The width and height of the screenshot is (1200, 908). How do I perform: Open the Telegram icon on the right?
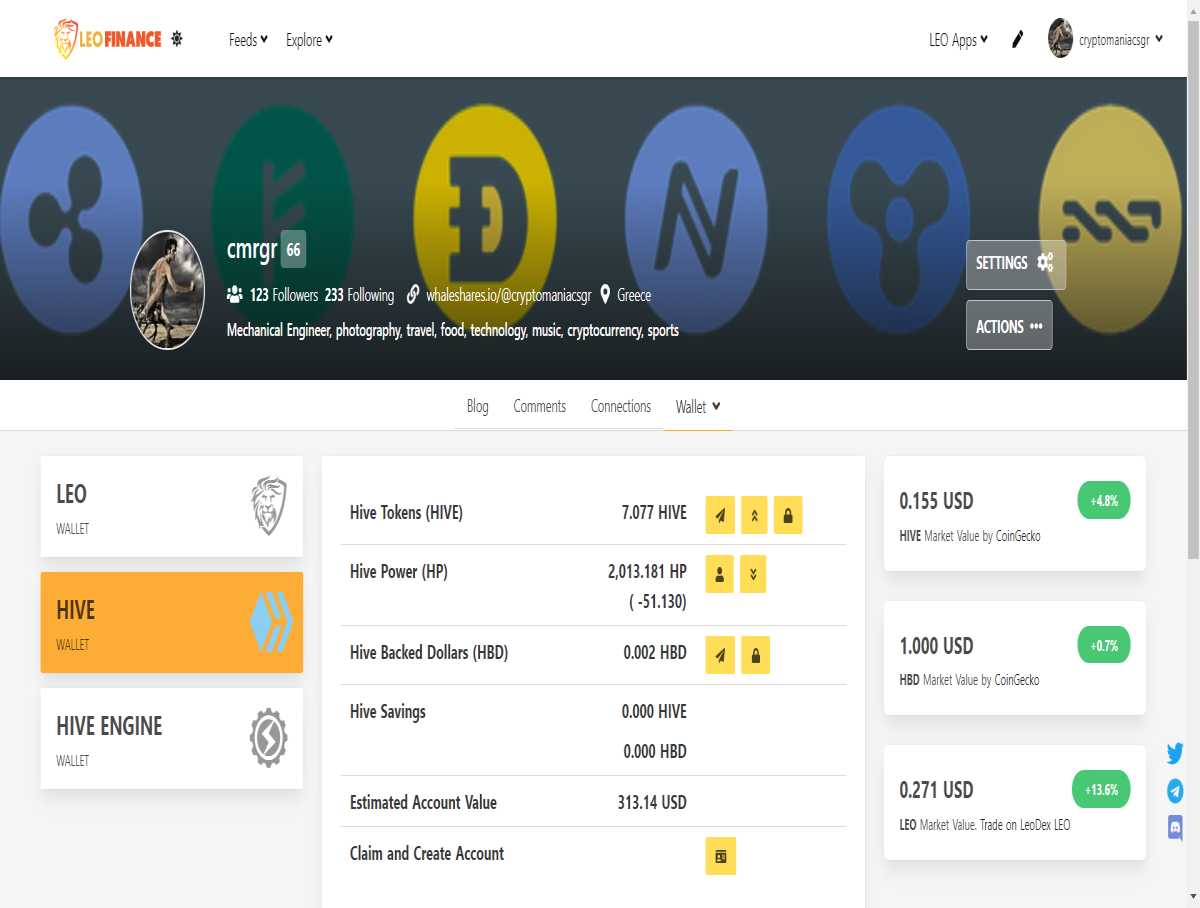[x=1175, y=790]
